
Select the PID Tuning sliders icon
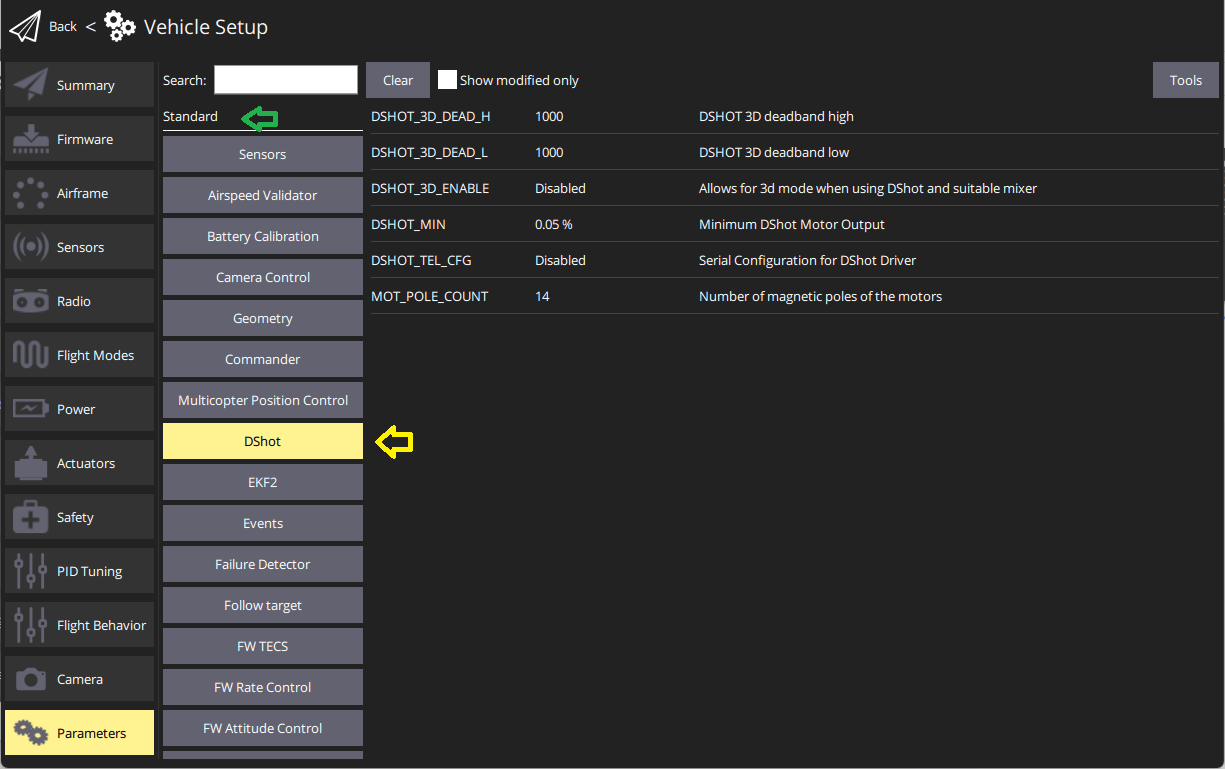pos(30,570)
